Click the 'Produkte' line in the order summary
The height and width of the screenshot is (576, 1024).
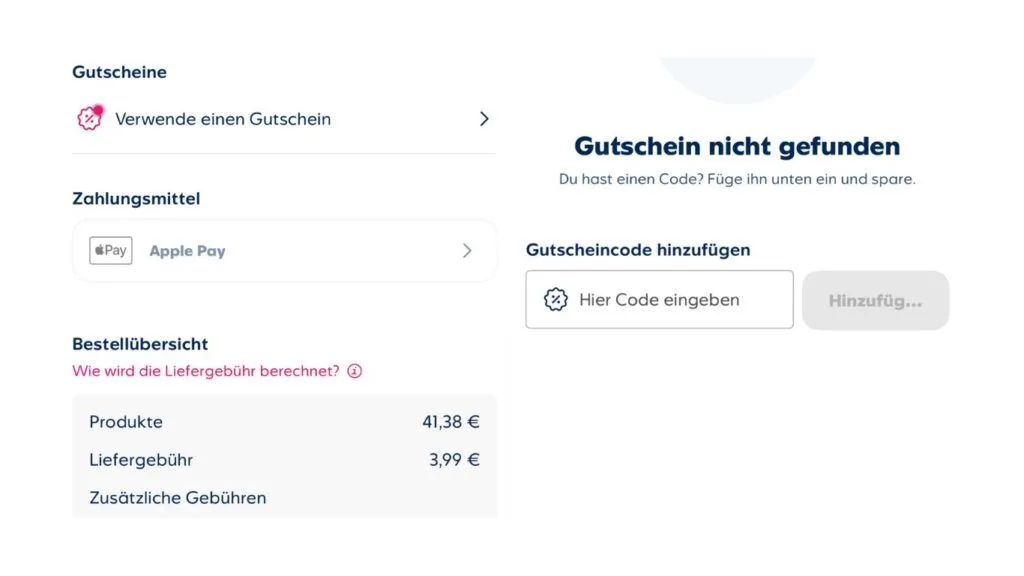coord(126,421)
